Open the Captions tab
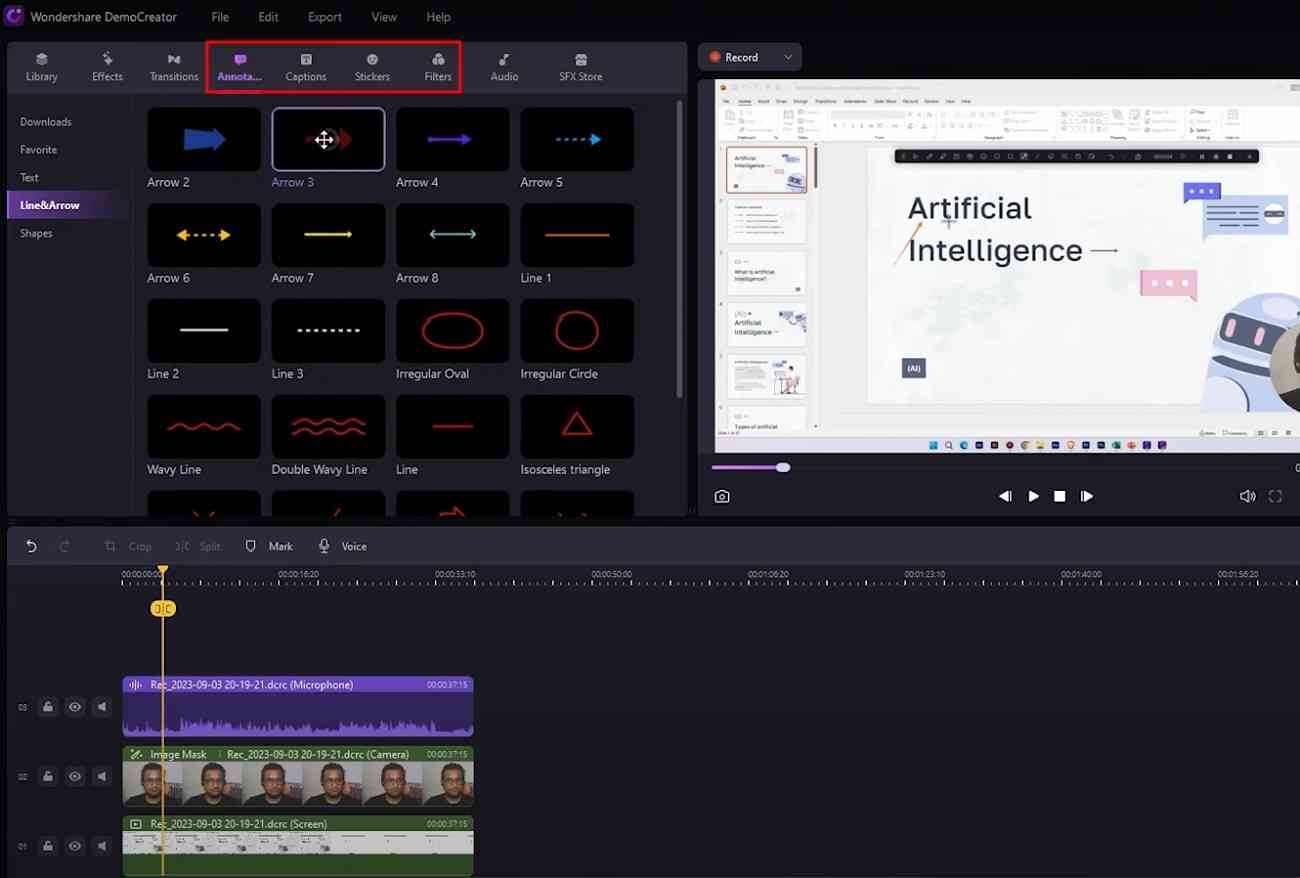This screenshot has height=878, width=1300. coord(306,67)
